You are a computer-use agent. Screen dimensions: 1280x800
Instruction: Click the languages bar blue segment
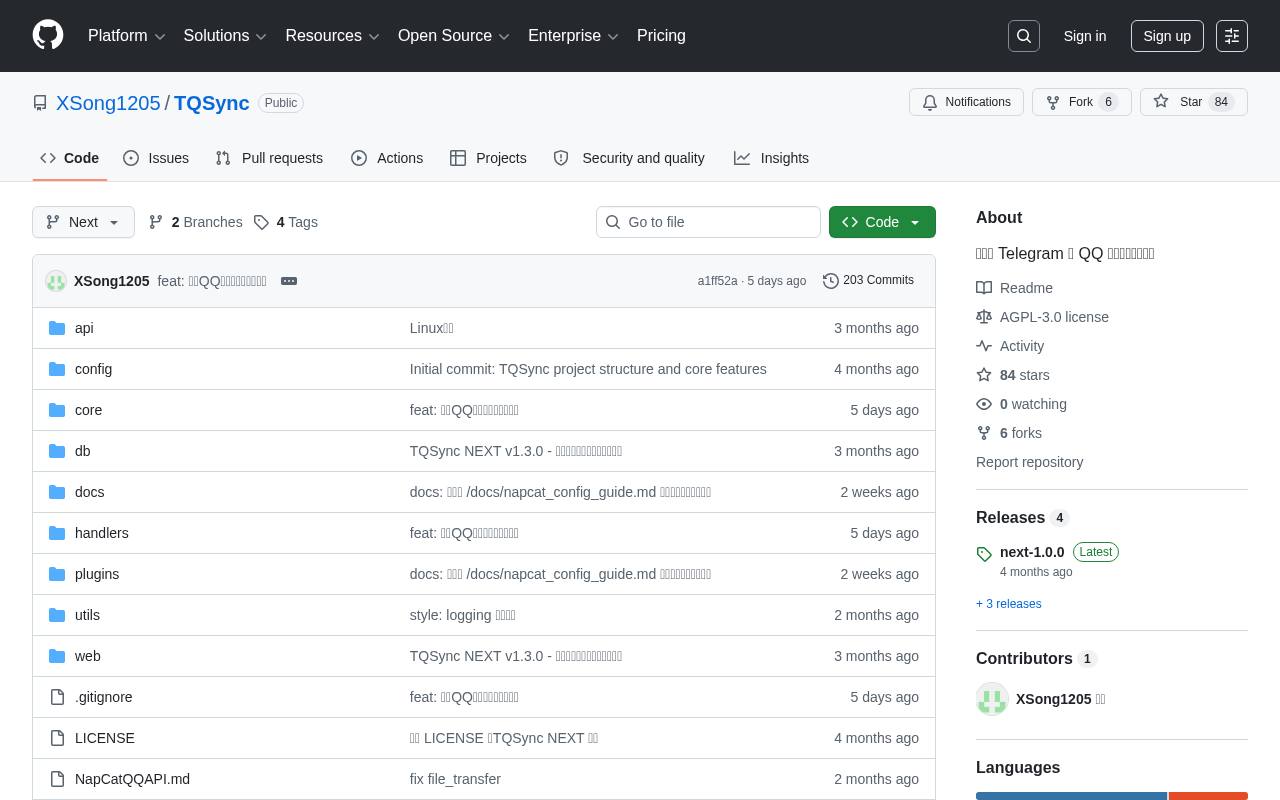[x=1071, y=796]
